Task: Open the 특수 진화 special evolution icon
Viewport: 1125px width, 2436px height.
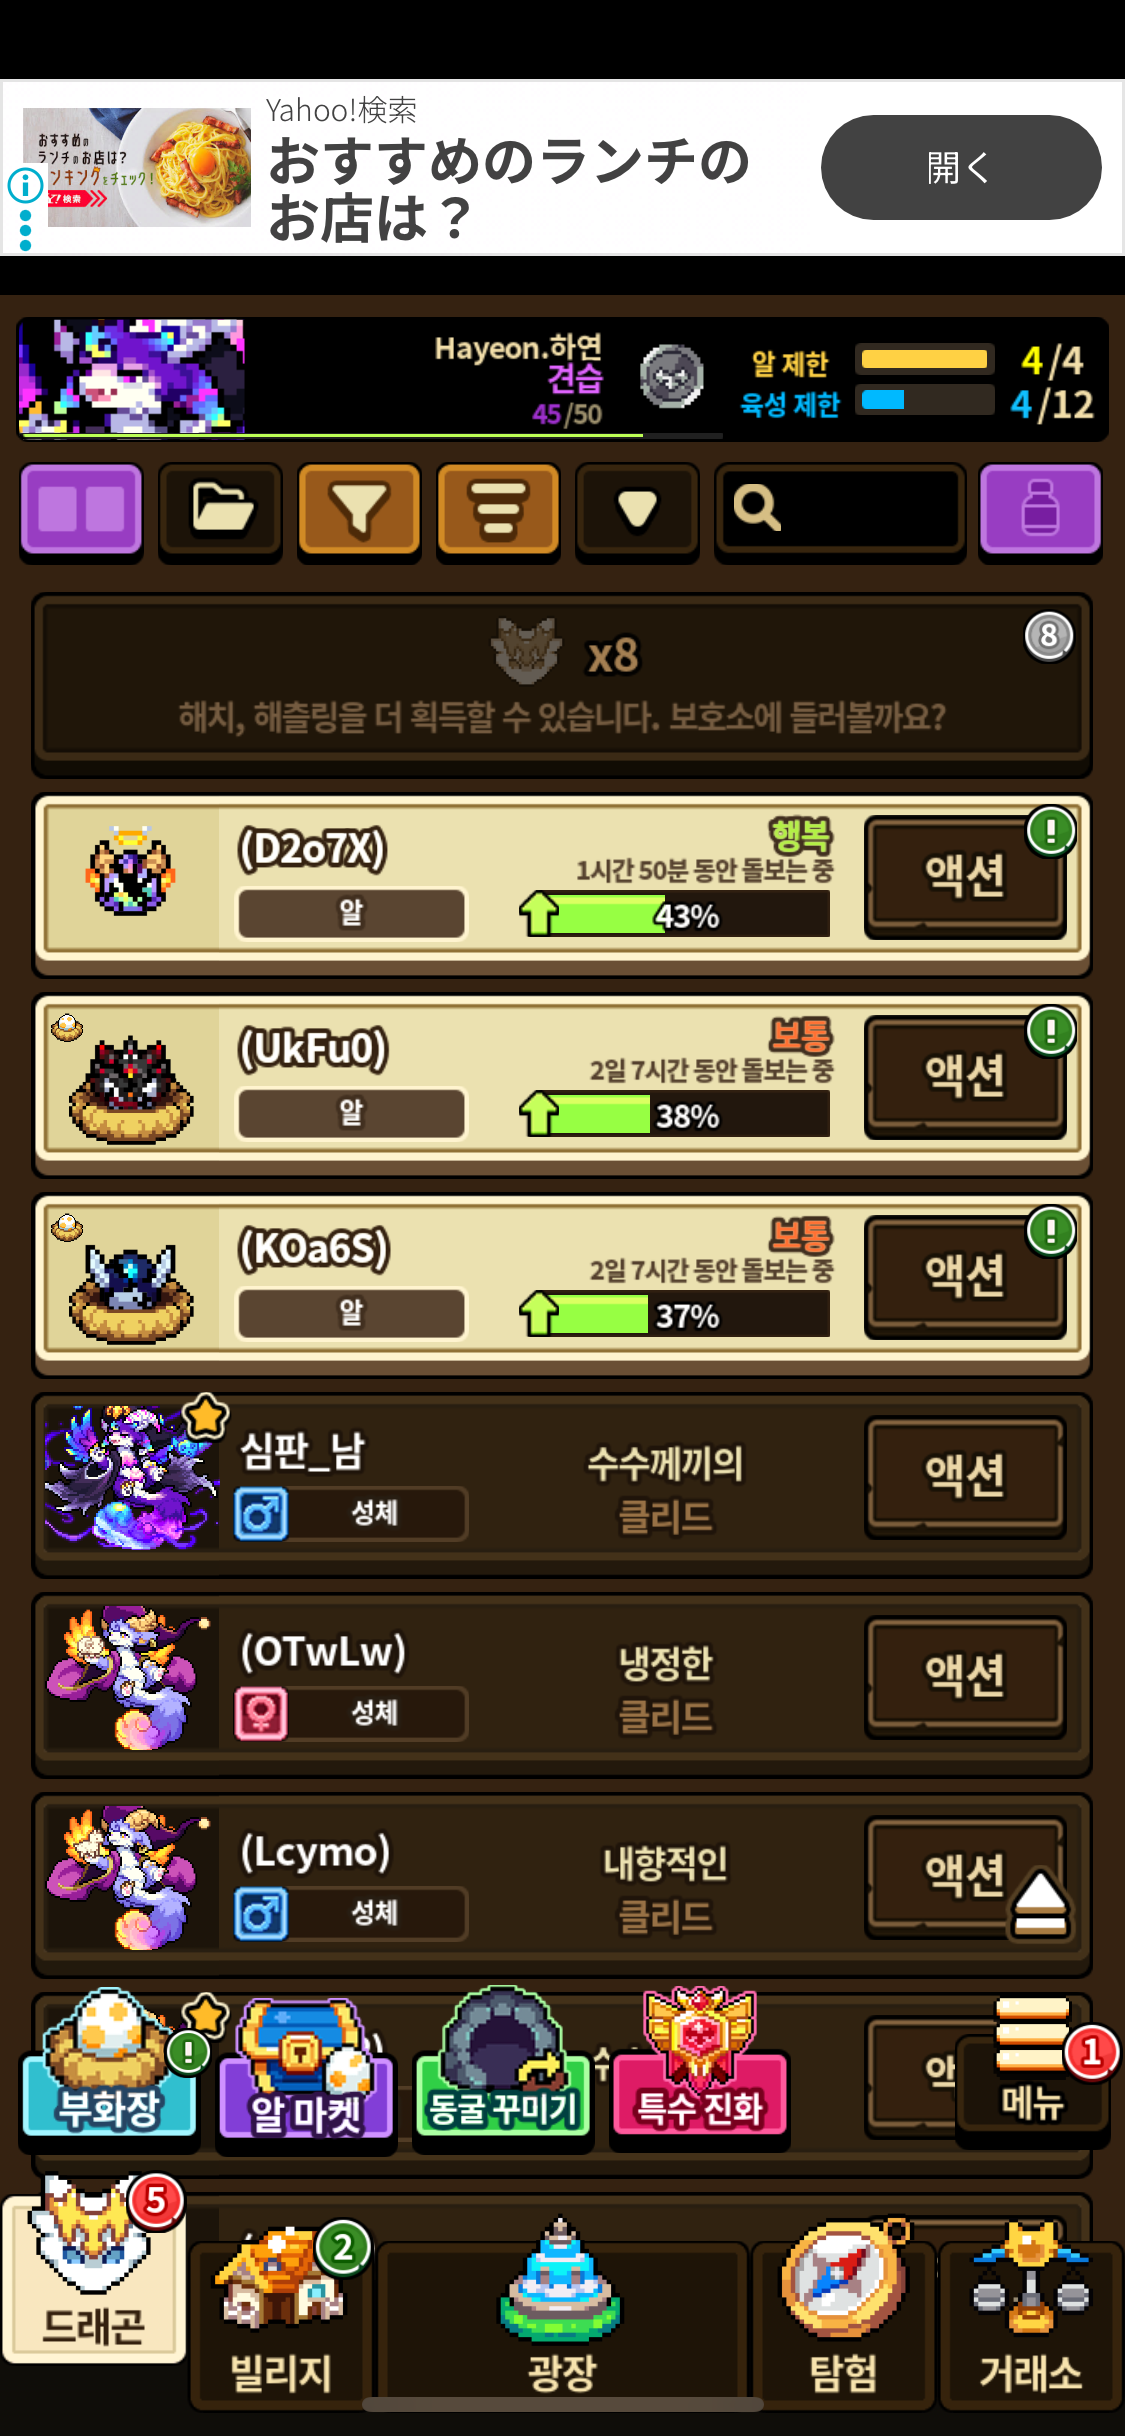Action: click(700, 2062)
